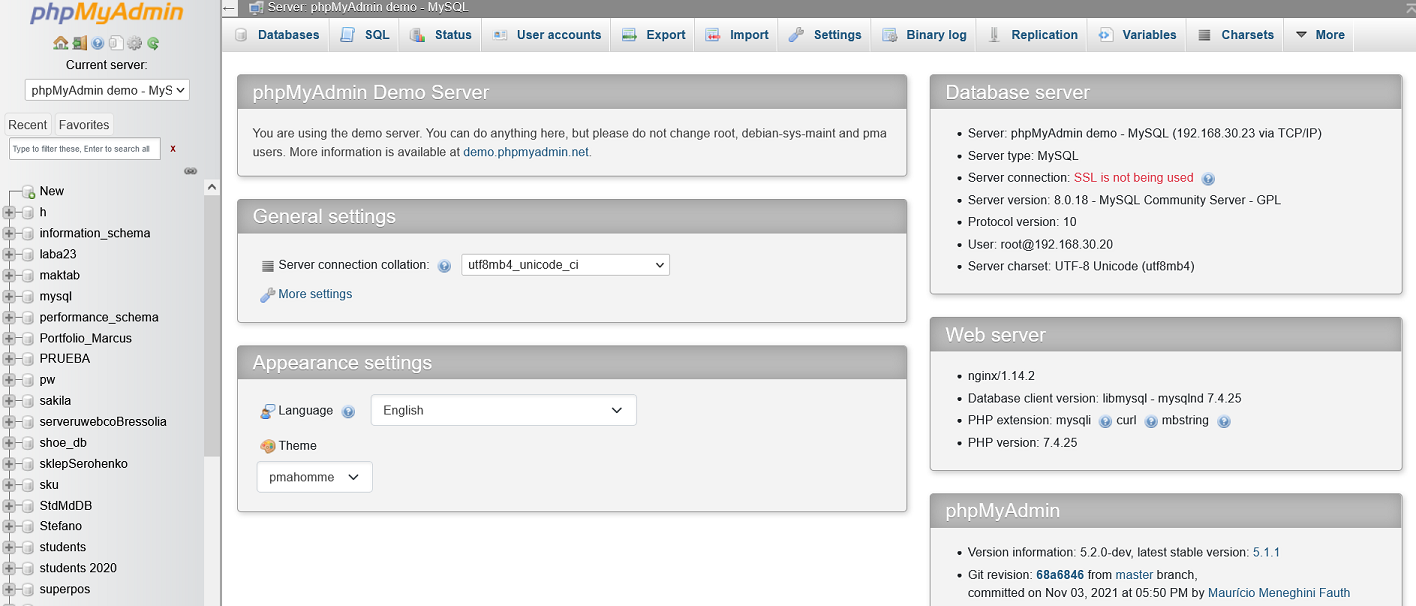
Task: Click the log out door icon
Action: point(79,43)
